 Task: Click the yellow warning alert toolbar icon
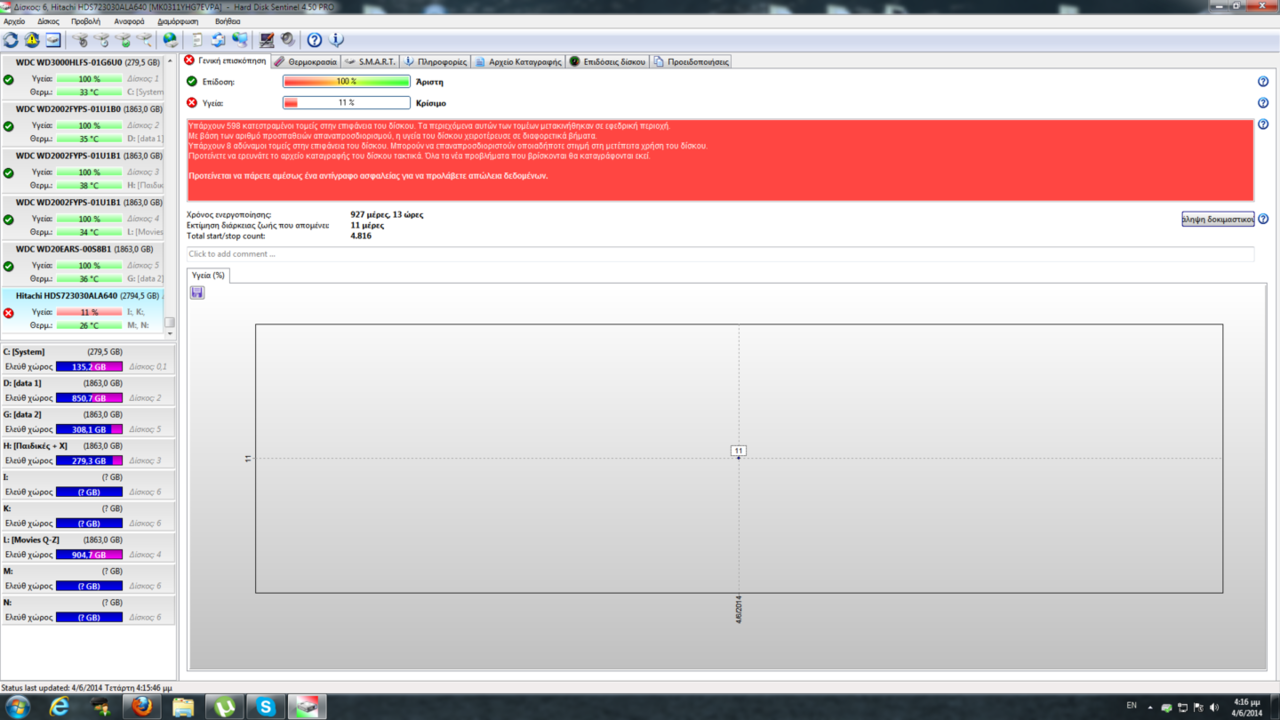tap(32, 40)
